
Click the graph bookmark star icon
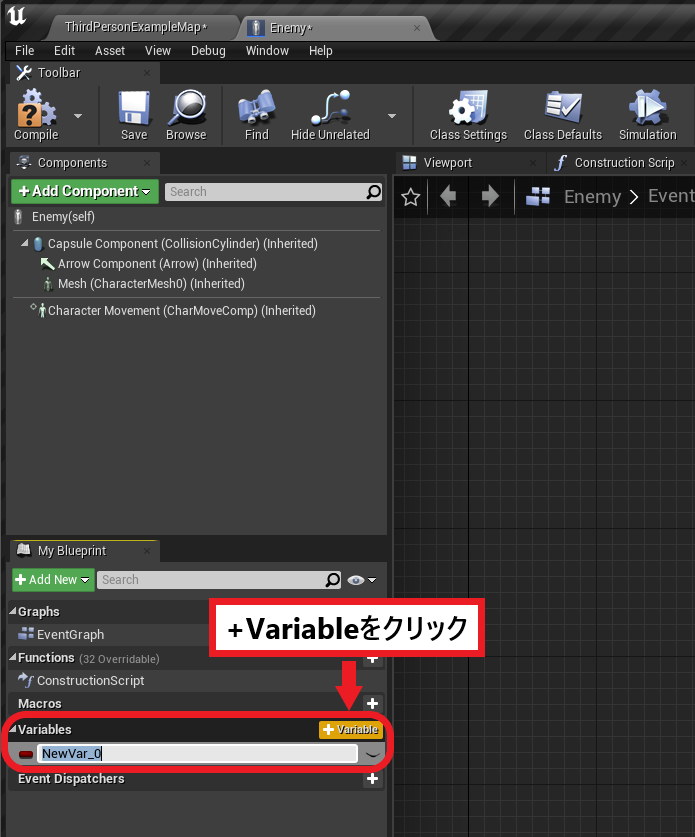point(410,197)
